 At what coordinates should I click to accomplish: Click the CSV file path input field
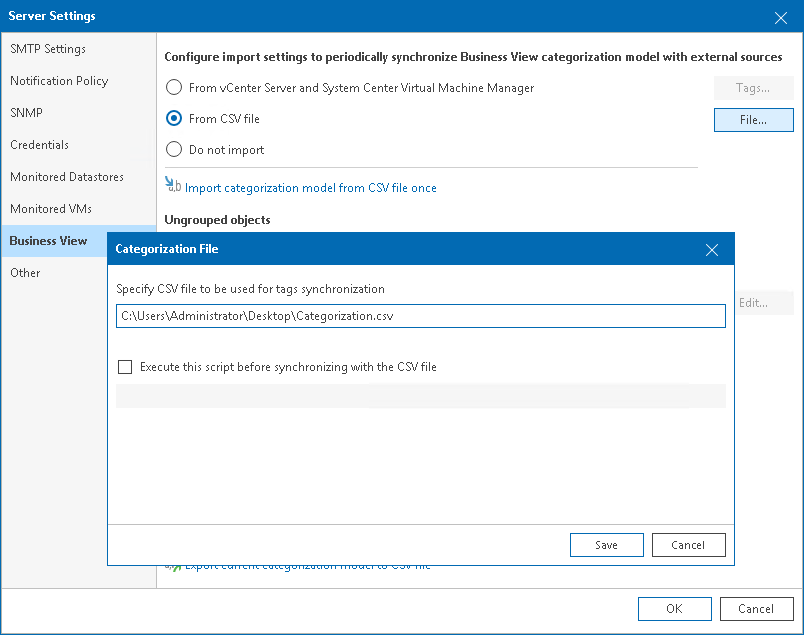click(x=420, y=316)
